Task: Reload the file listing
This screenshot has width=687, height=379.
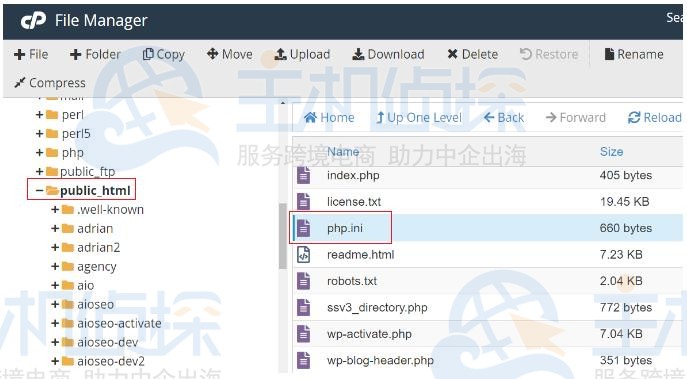Action: pyautogui.click(x=655, y=117)
